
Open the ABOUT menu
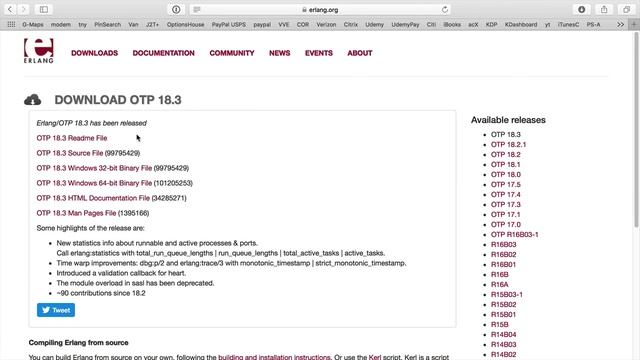point(360,53)
